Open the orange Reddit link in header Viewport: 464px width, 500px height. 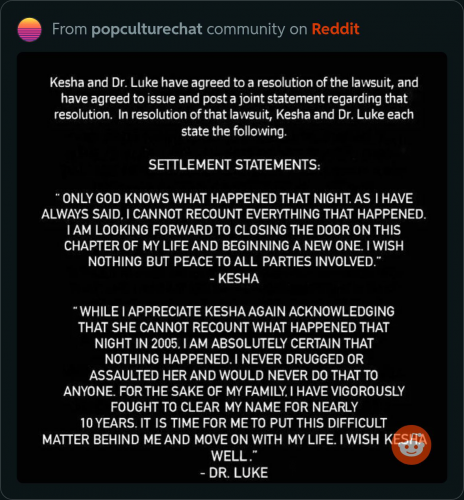point(335,29)
